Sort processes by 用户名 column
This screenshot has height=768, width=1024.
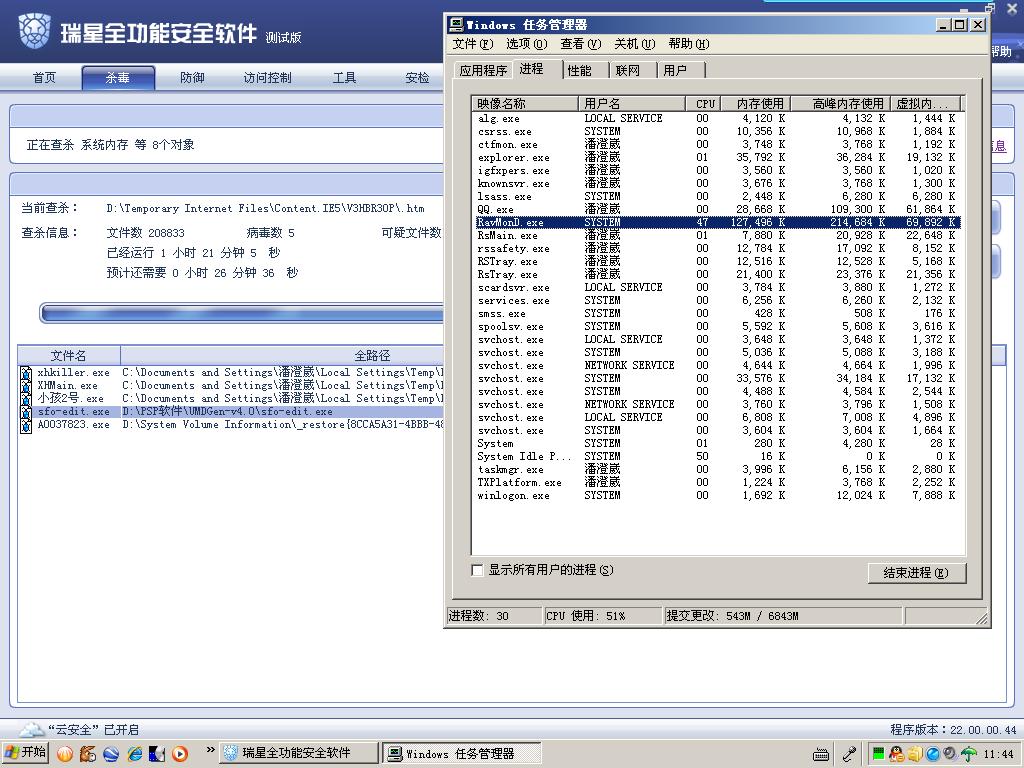(632, 103)
